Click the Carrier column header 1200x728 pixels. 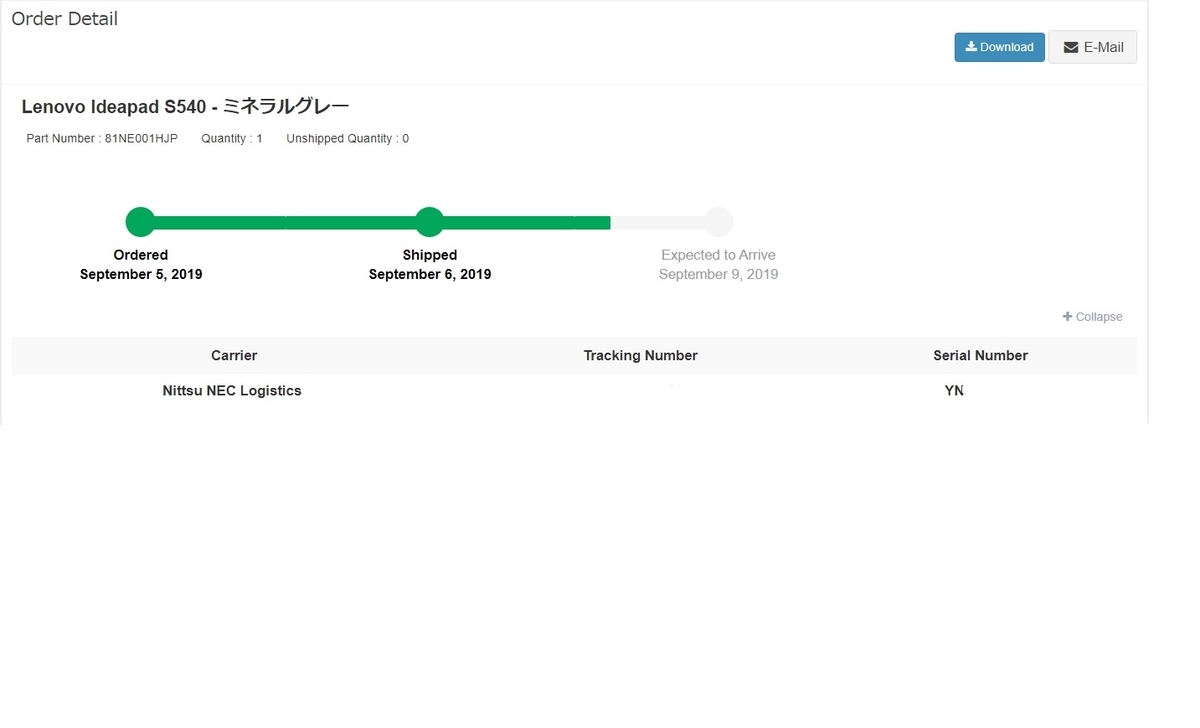click(x=234, y=356)
